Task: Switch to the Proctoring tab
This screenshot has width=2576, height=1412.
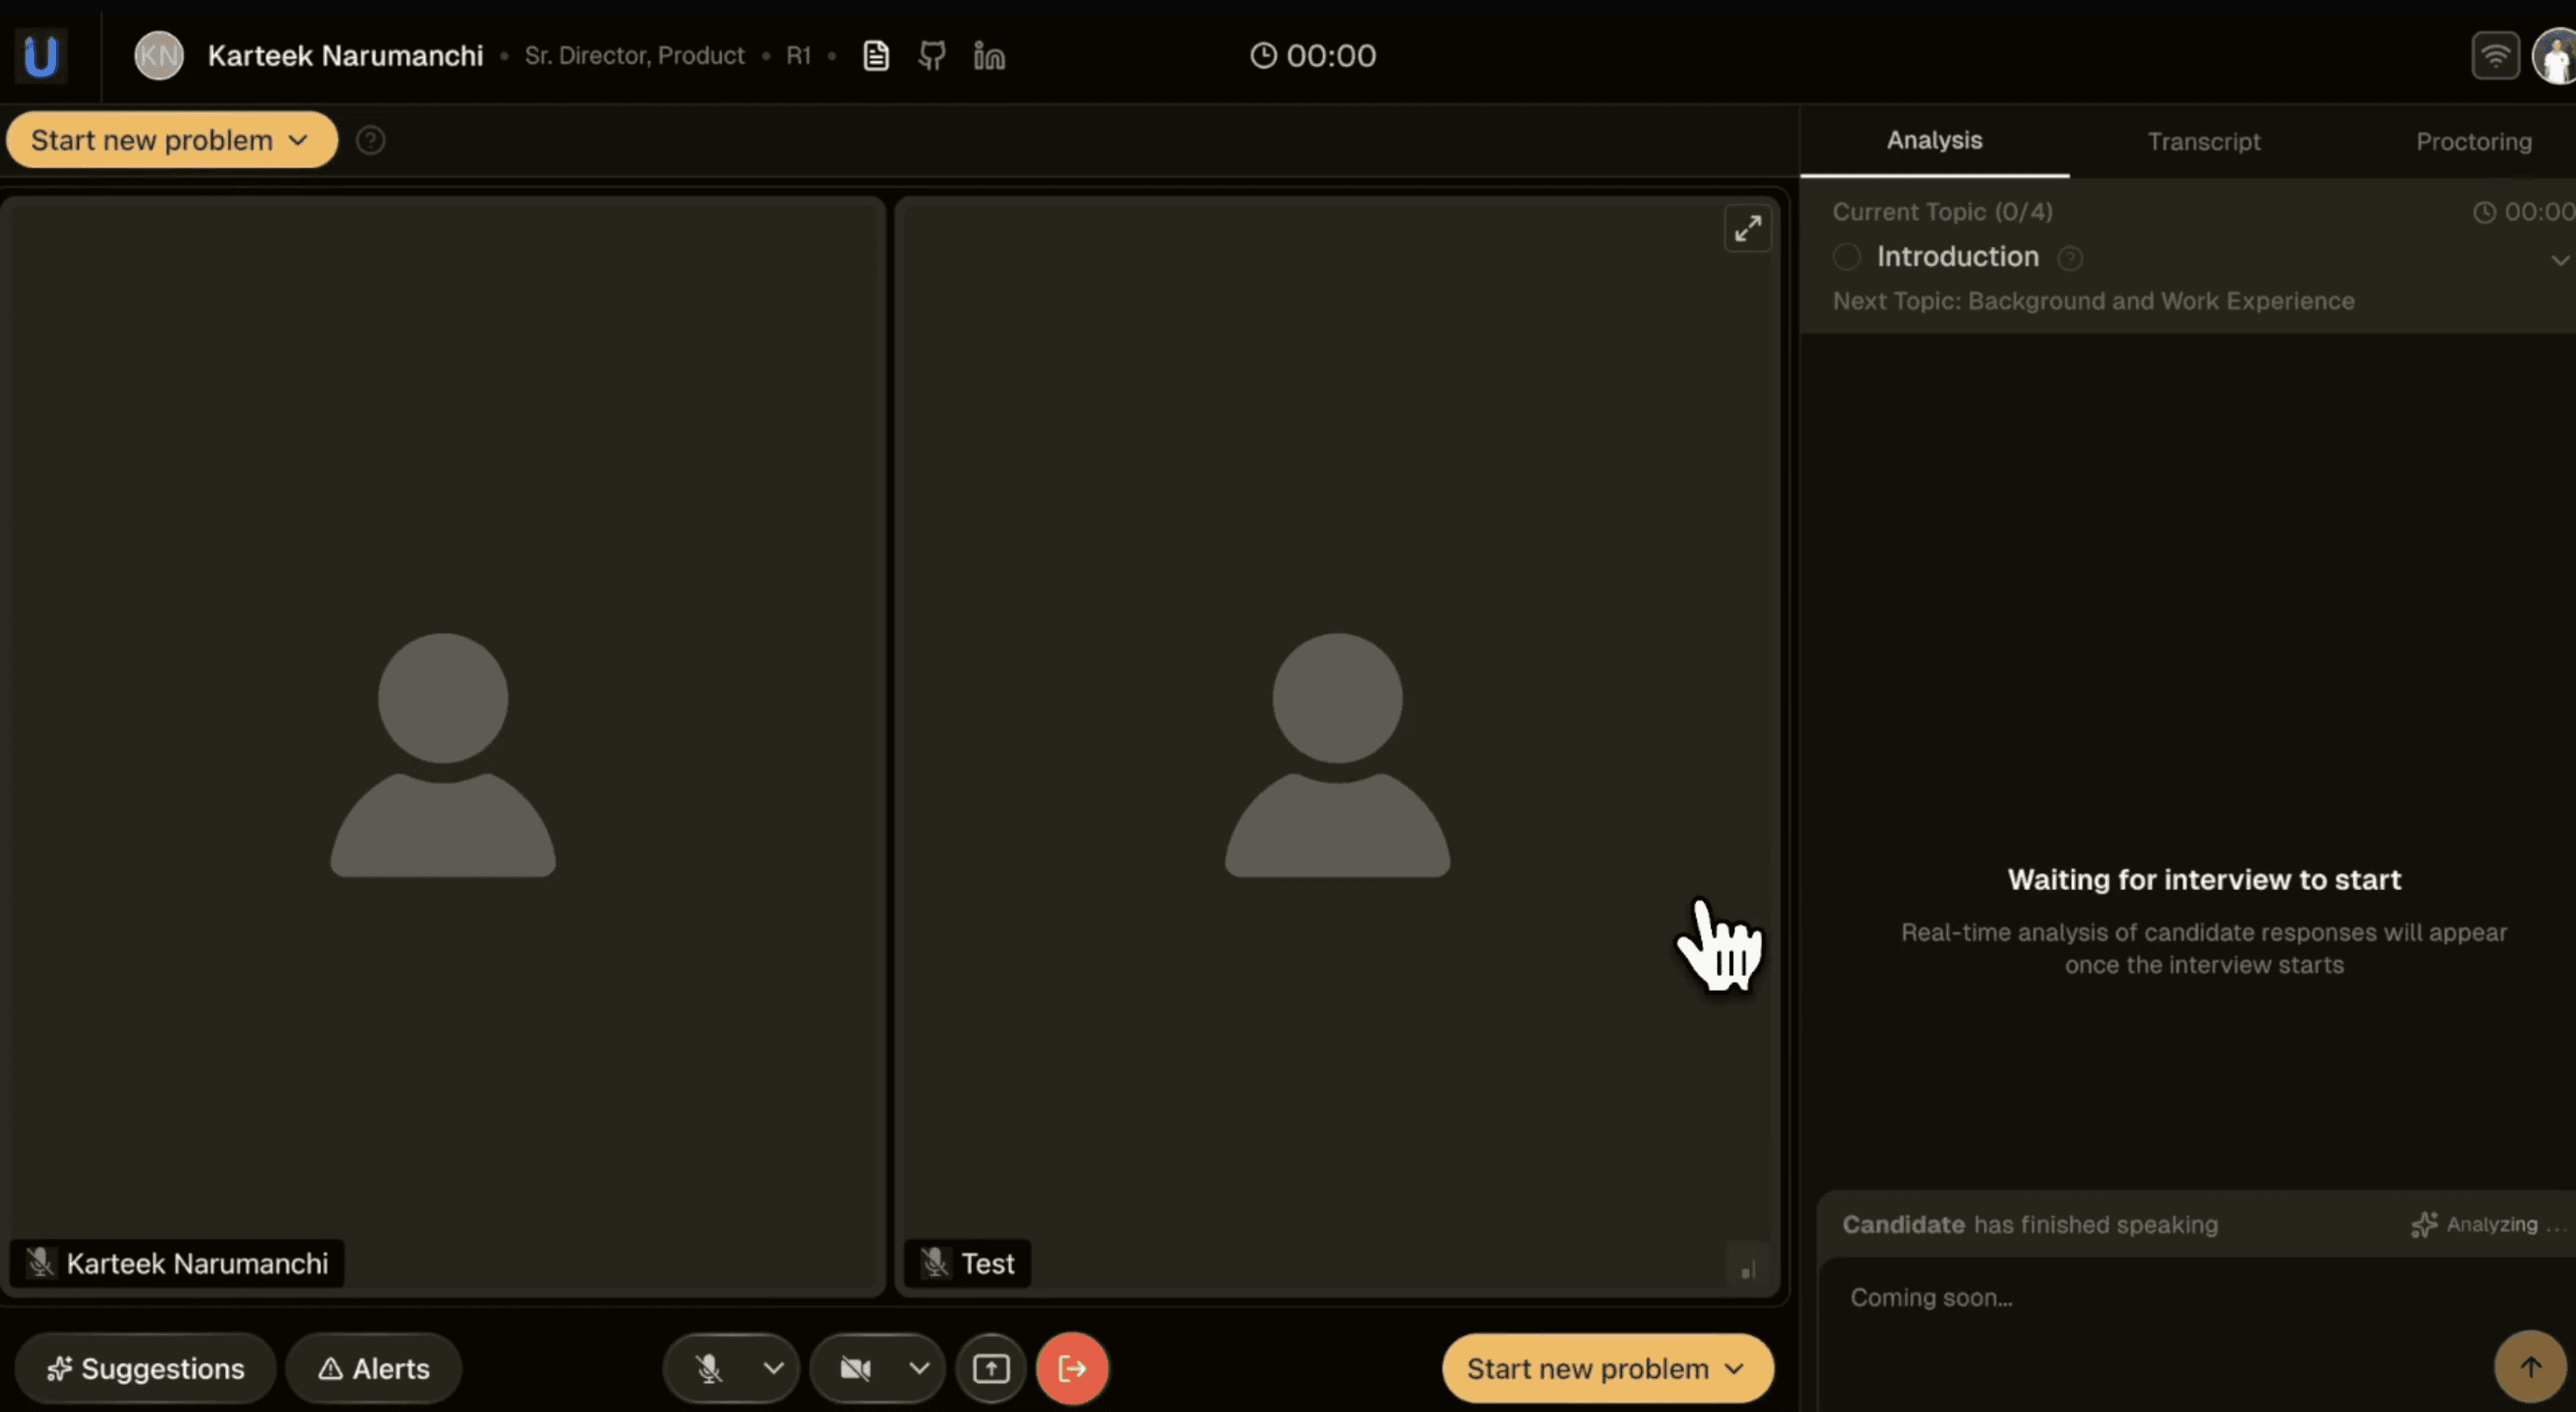Action: coord(2473,141)
